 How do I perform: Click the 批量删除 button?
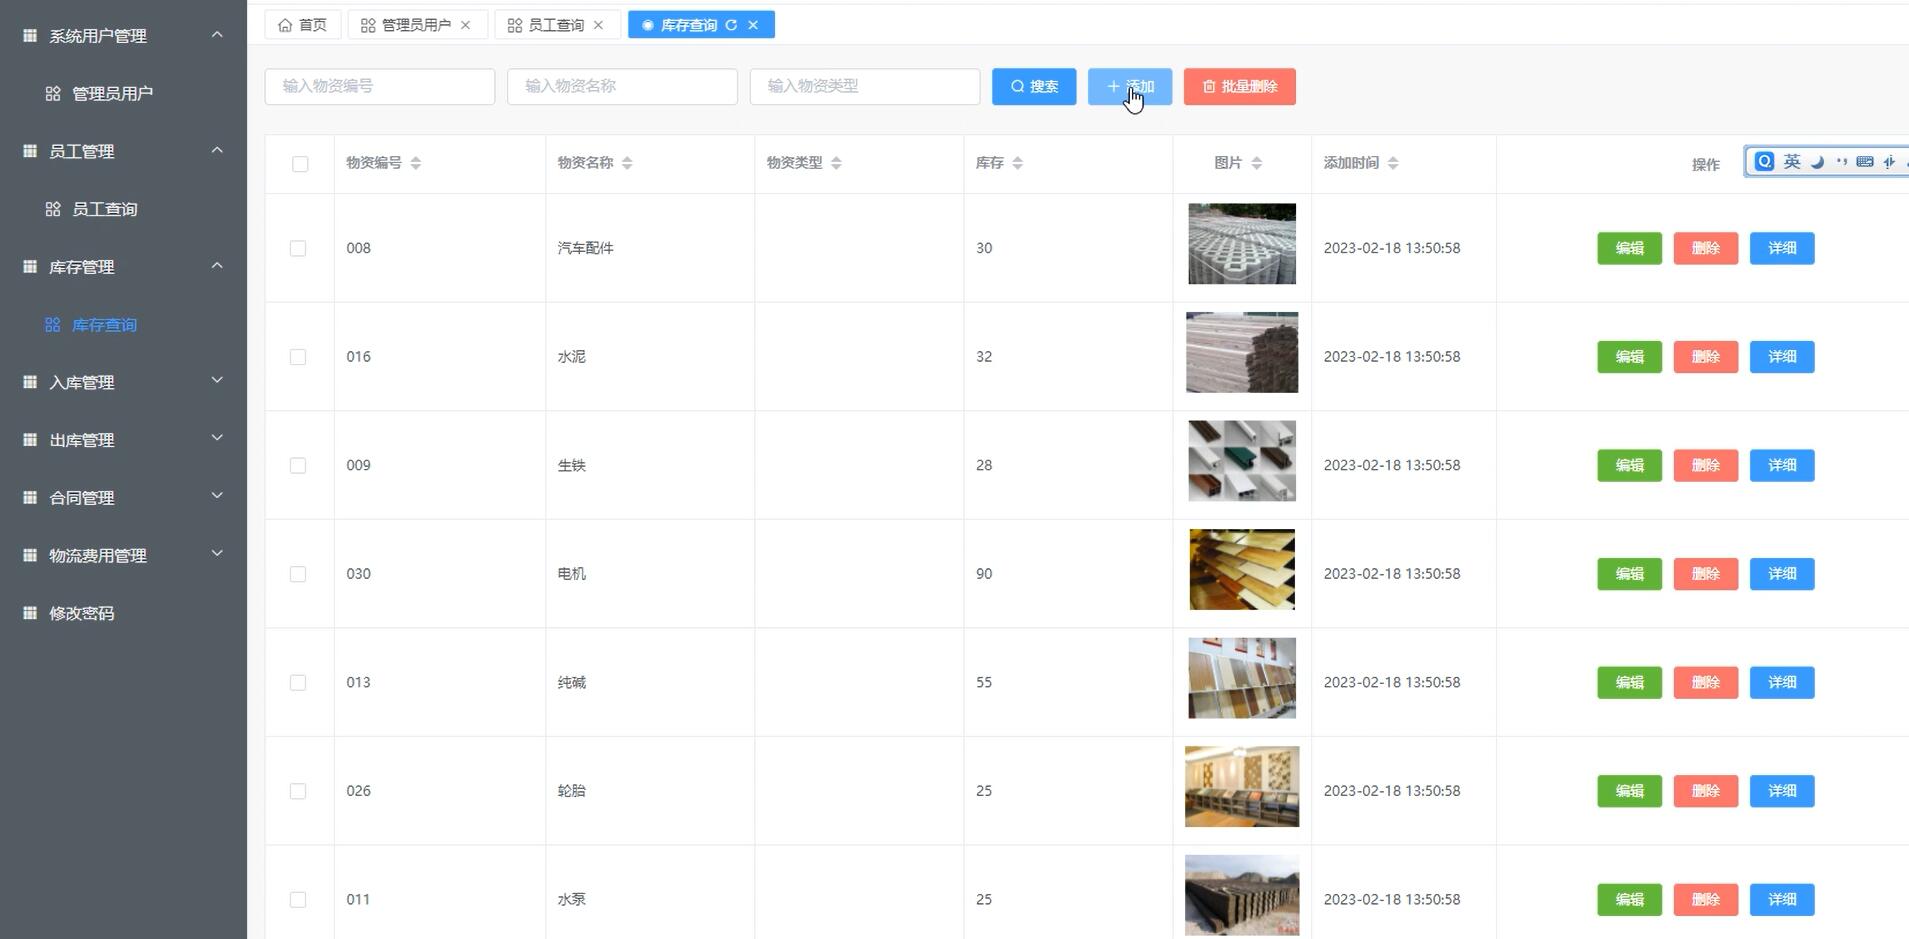[x=1240, y=86]
